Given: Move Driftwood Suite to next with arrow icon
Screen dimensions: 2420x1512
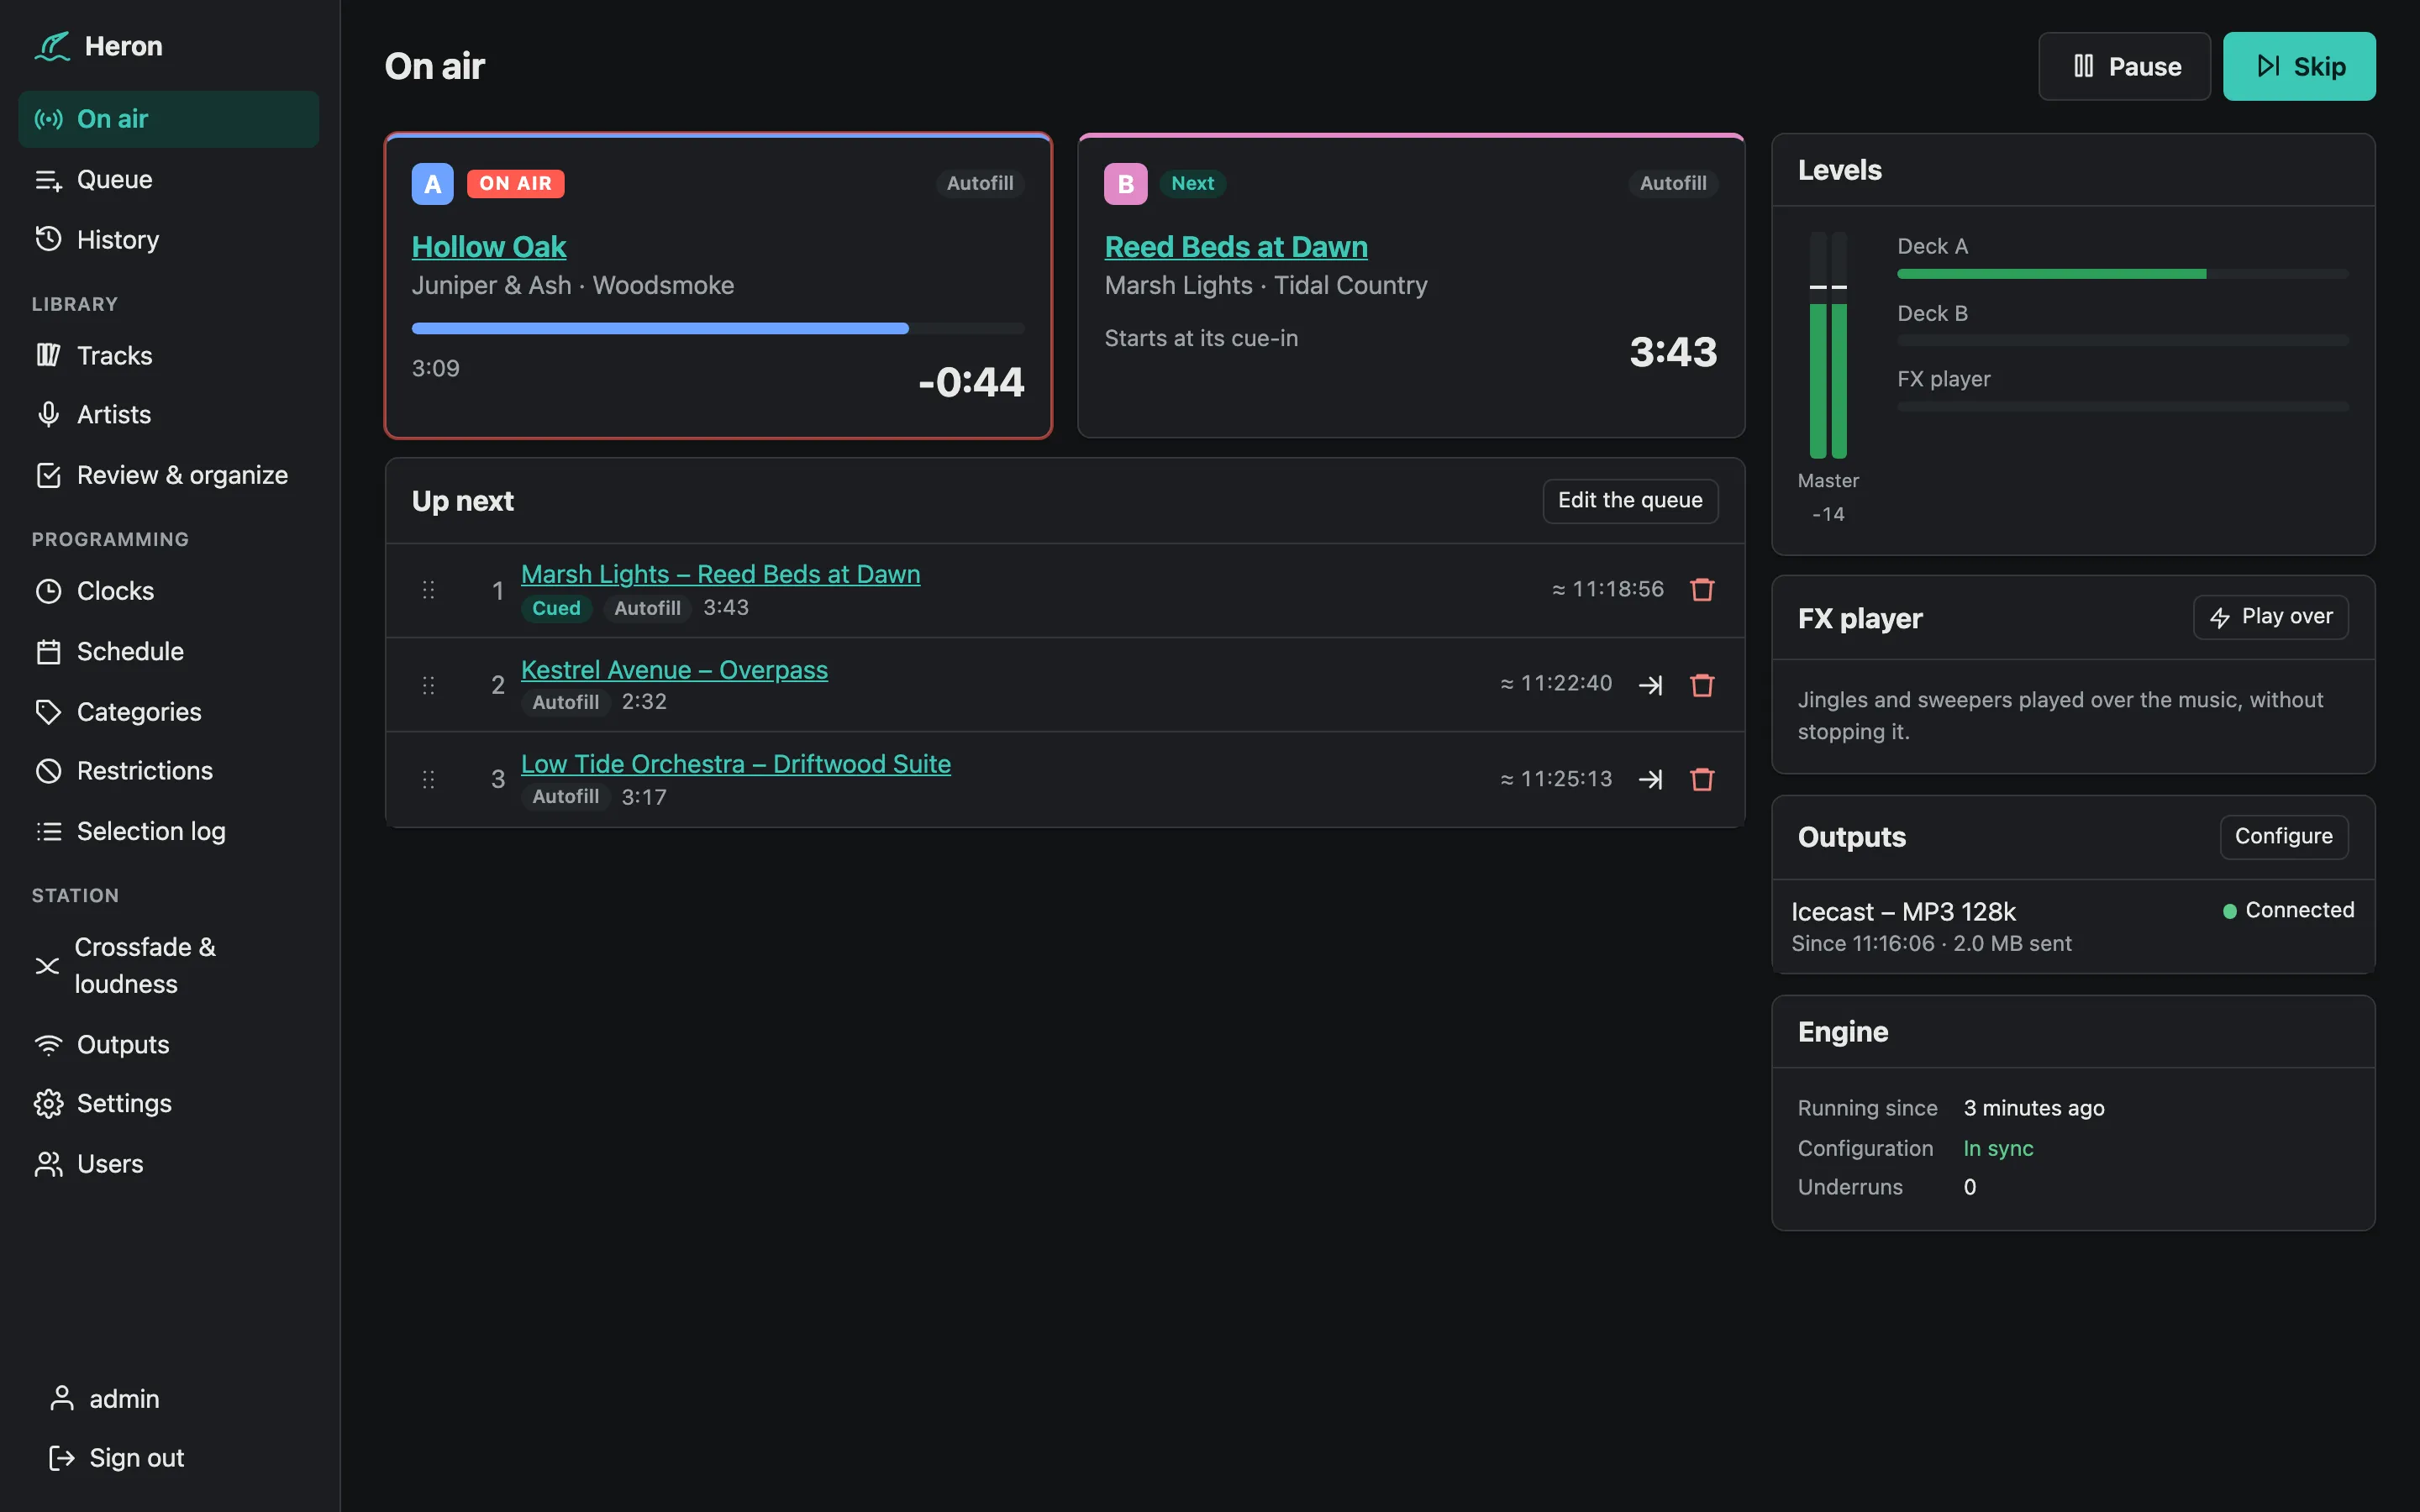Looking at the screenshot, I should (x=1651, y=779).
